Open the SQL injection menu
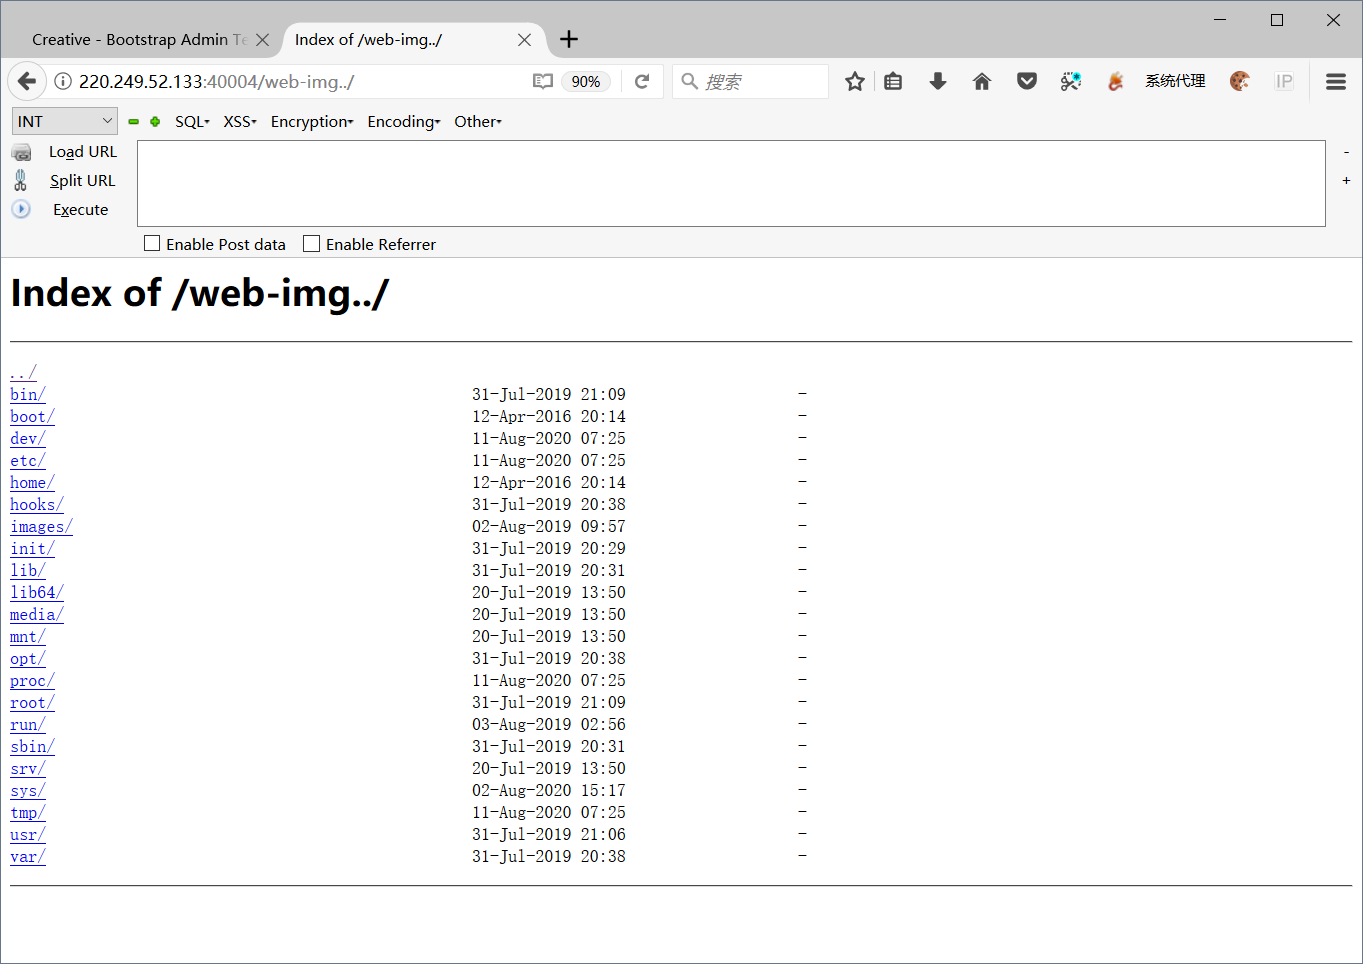Screen dimensions: 1363x964 point(191,121)
